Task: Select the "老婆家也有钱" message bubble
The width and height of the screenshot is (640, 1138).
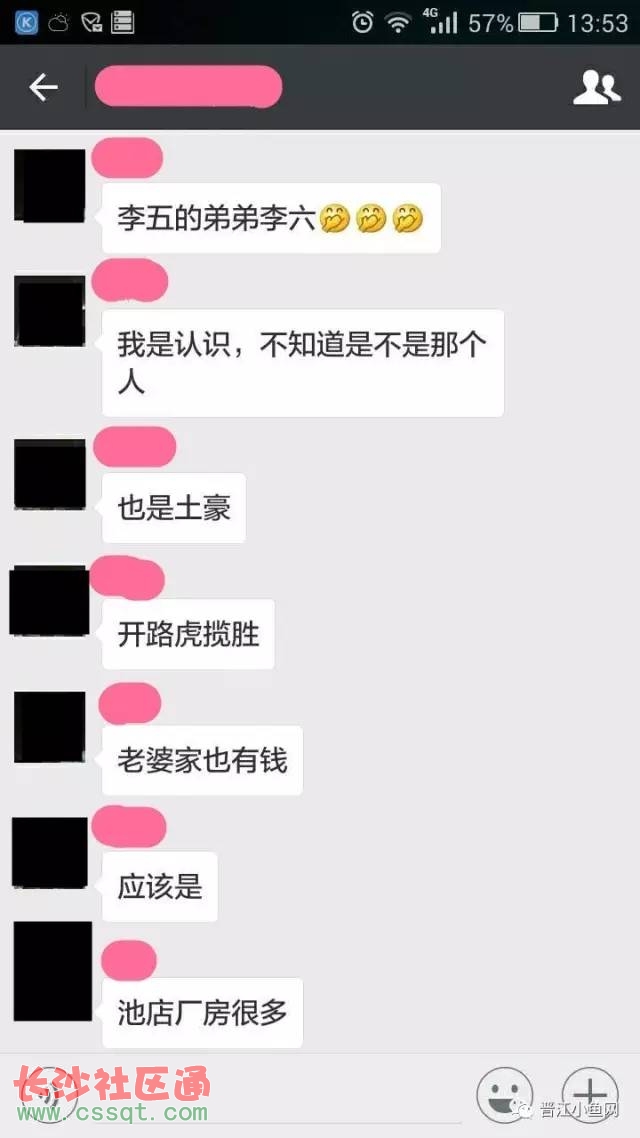Action: (202, 761)
